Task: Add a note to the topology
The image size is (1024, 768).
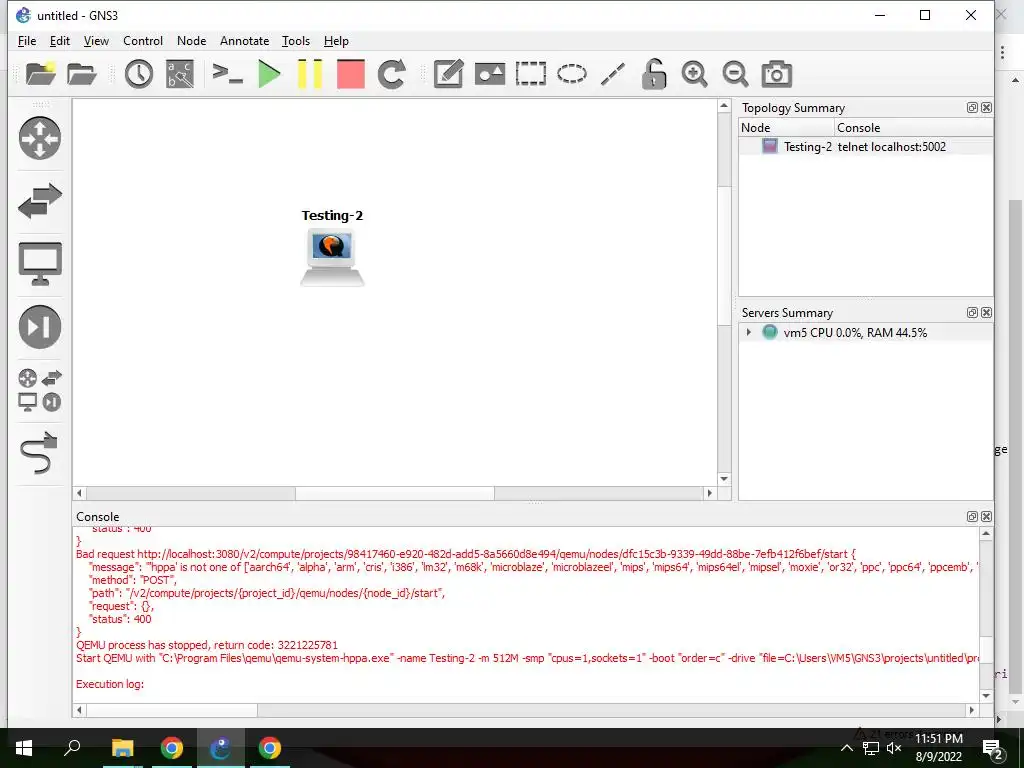Action: tap(449, 74)
